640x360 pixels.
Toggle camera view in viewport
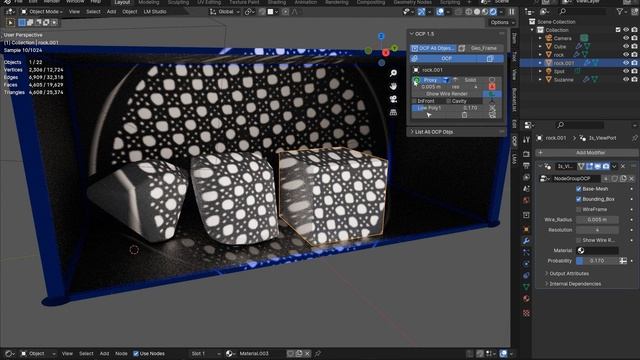coord(393,99)
